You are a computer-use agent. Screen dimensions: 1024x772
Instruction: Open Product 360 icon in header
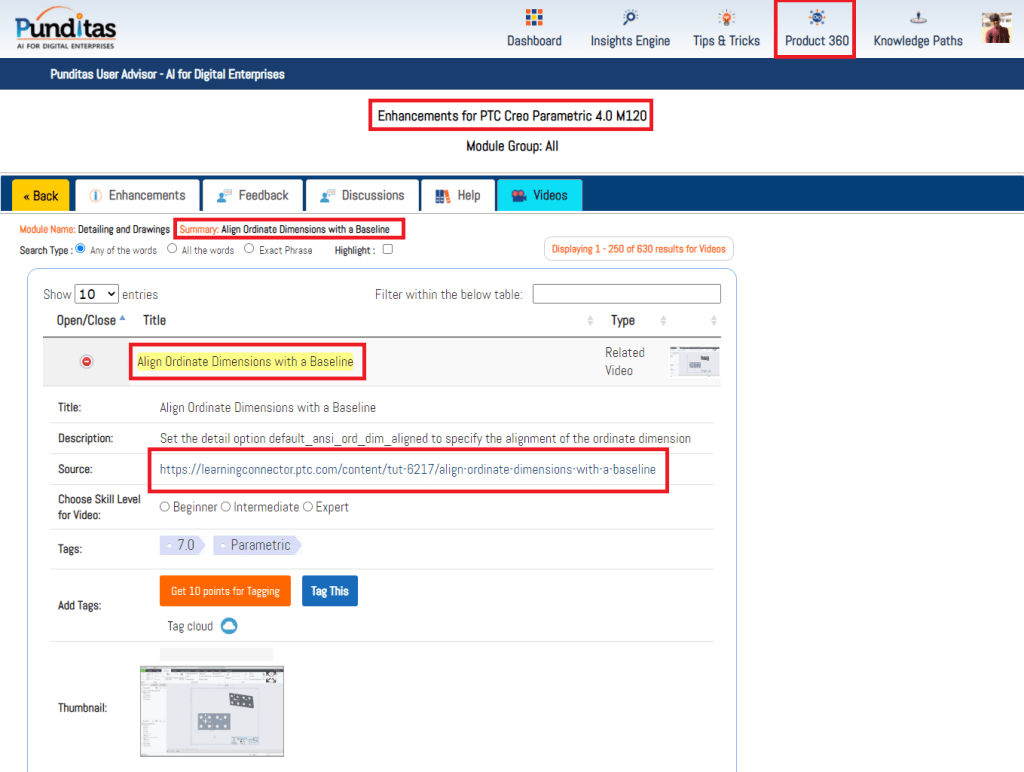pyautogui.click(x=816, y=18)
